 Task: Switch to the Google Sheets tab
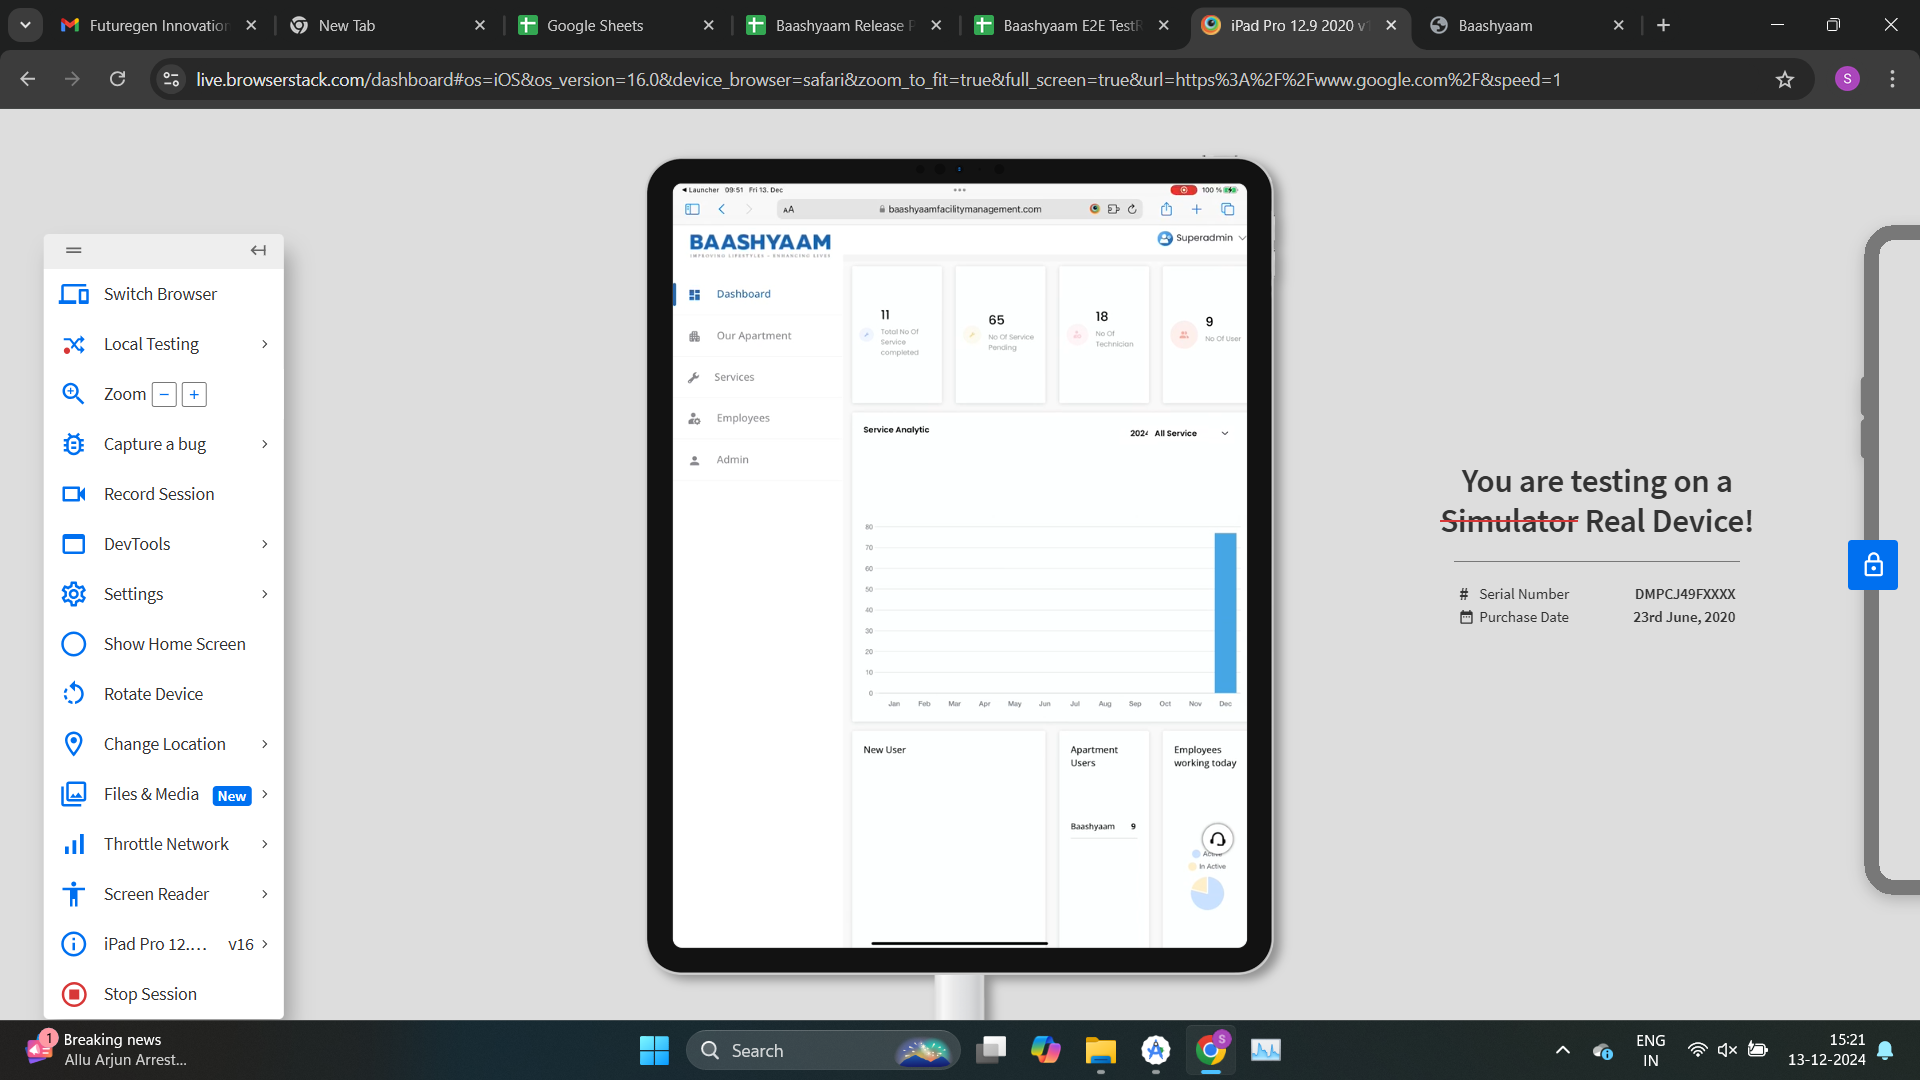tap(594, 25)
